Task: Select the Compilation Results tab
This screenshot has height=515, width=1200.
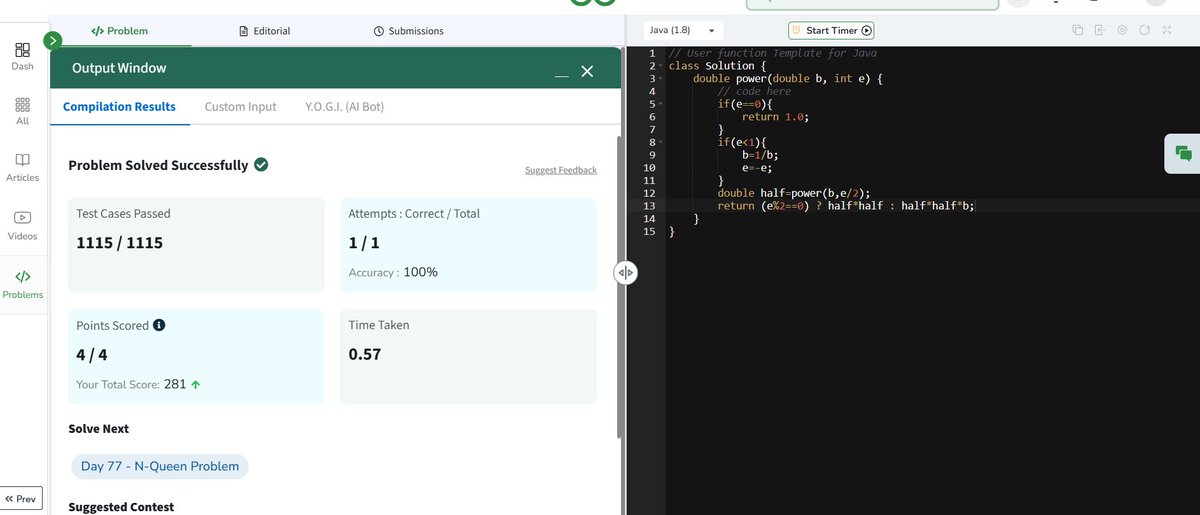Action: [x=119, y=106]
